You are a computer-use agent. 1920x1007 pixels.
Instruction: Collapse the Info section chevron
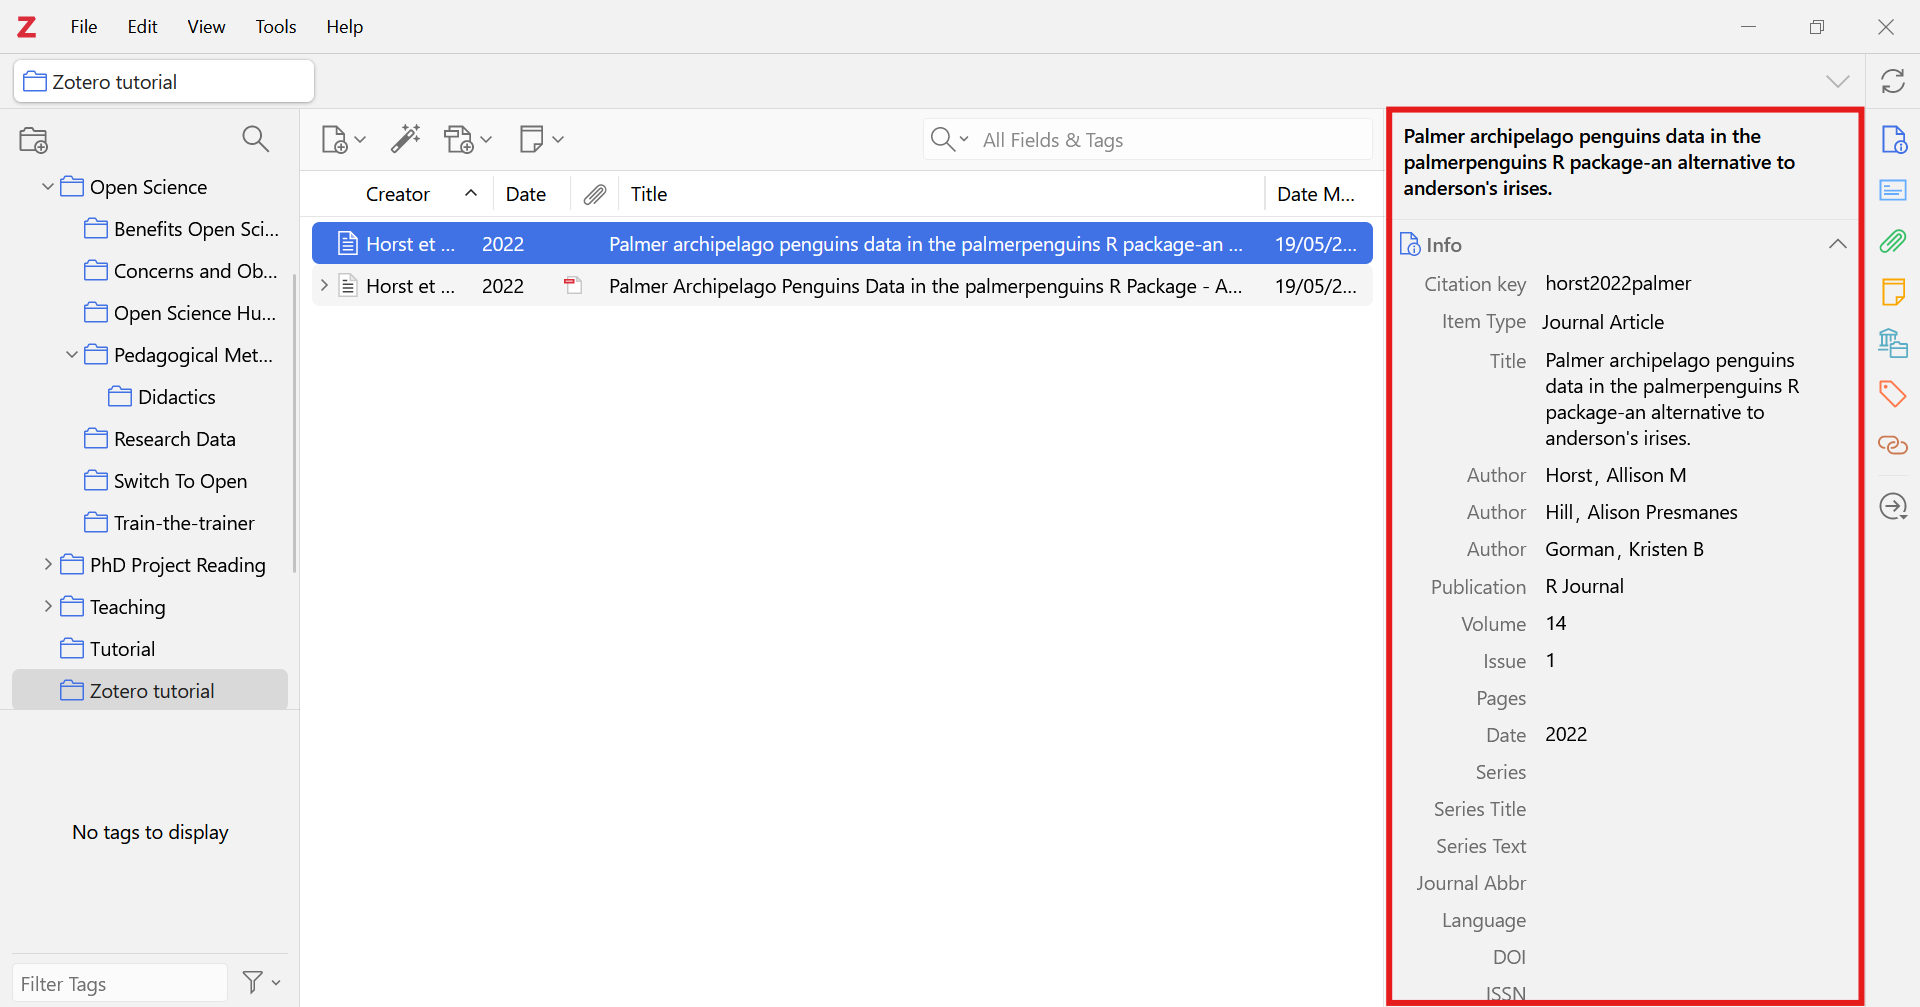point(1837,244)
